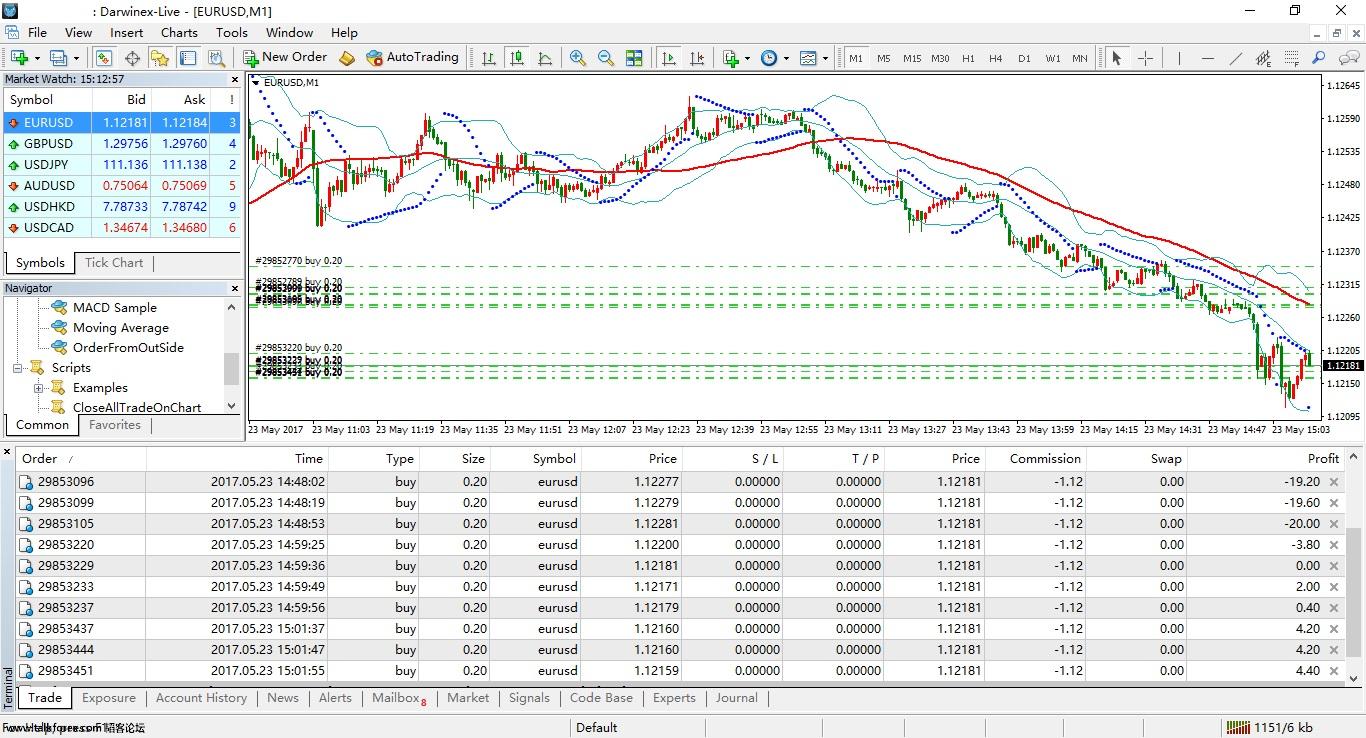Set timeframe to H4

coord(996,58)
